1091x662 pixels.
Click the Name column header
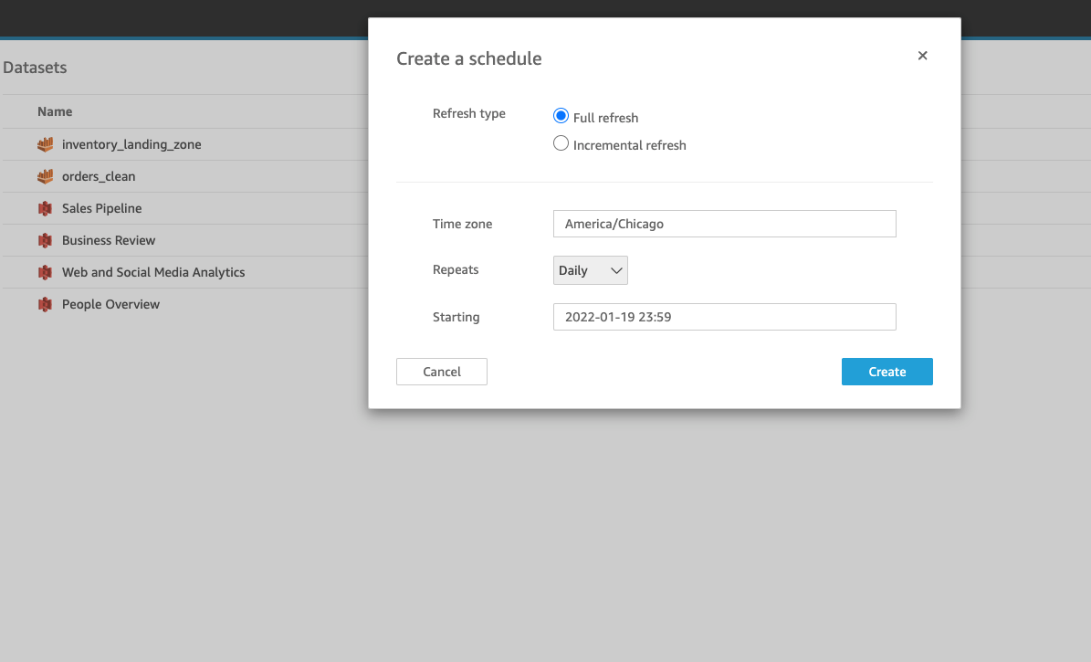click(55, 111)
